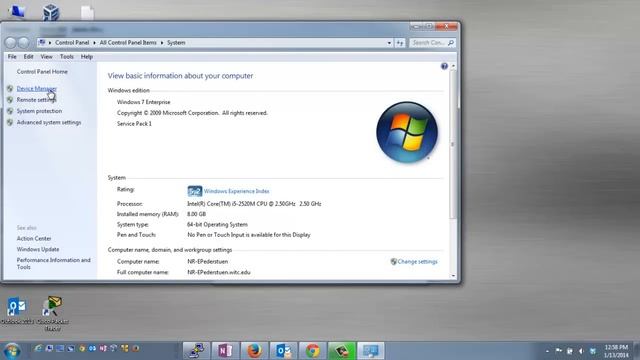Open Firefox from the taskbar
Screen dimensions: 640x360
tap(254, 351)
